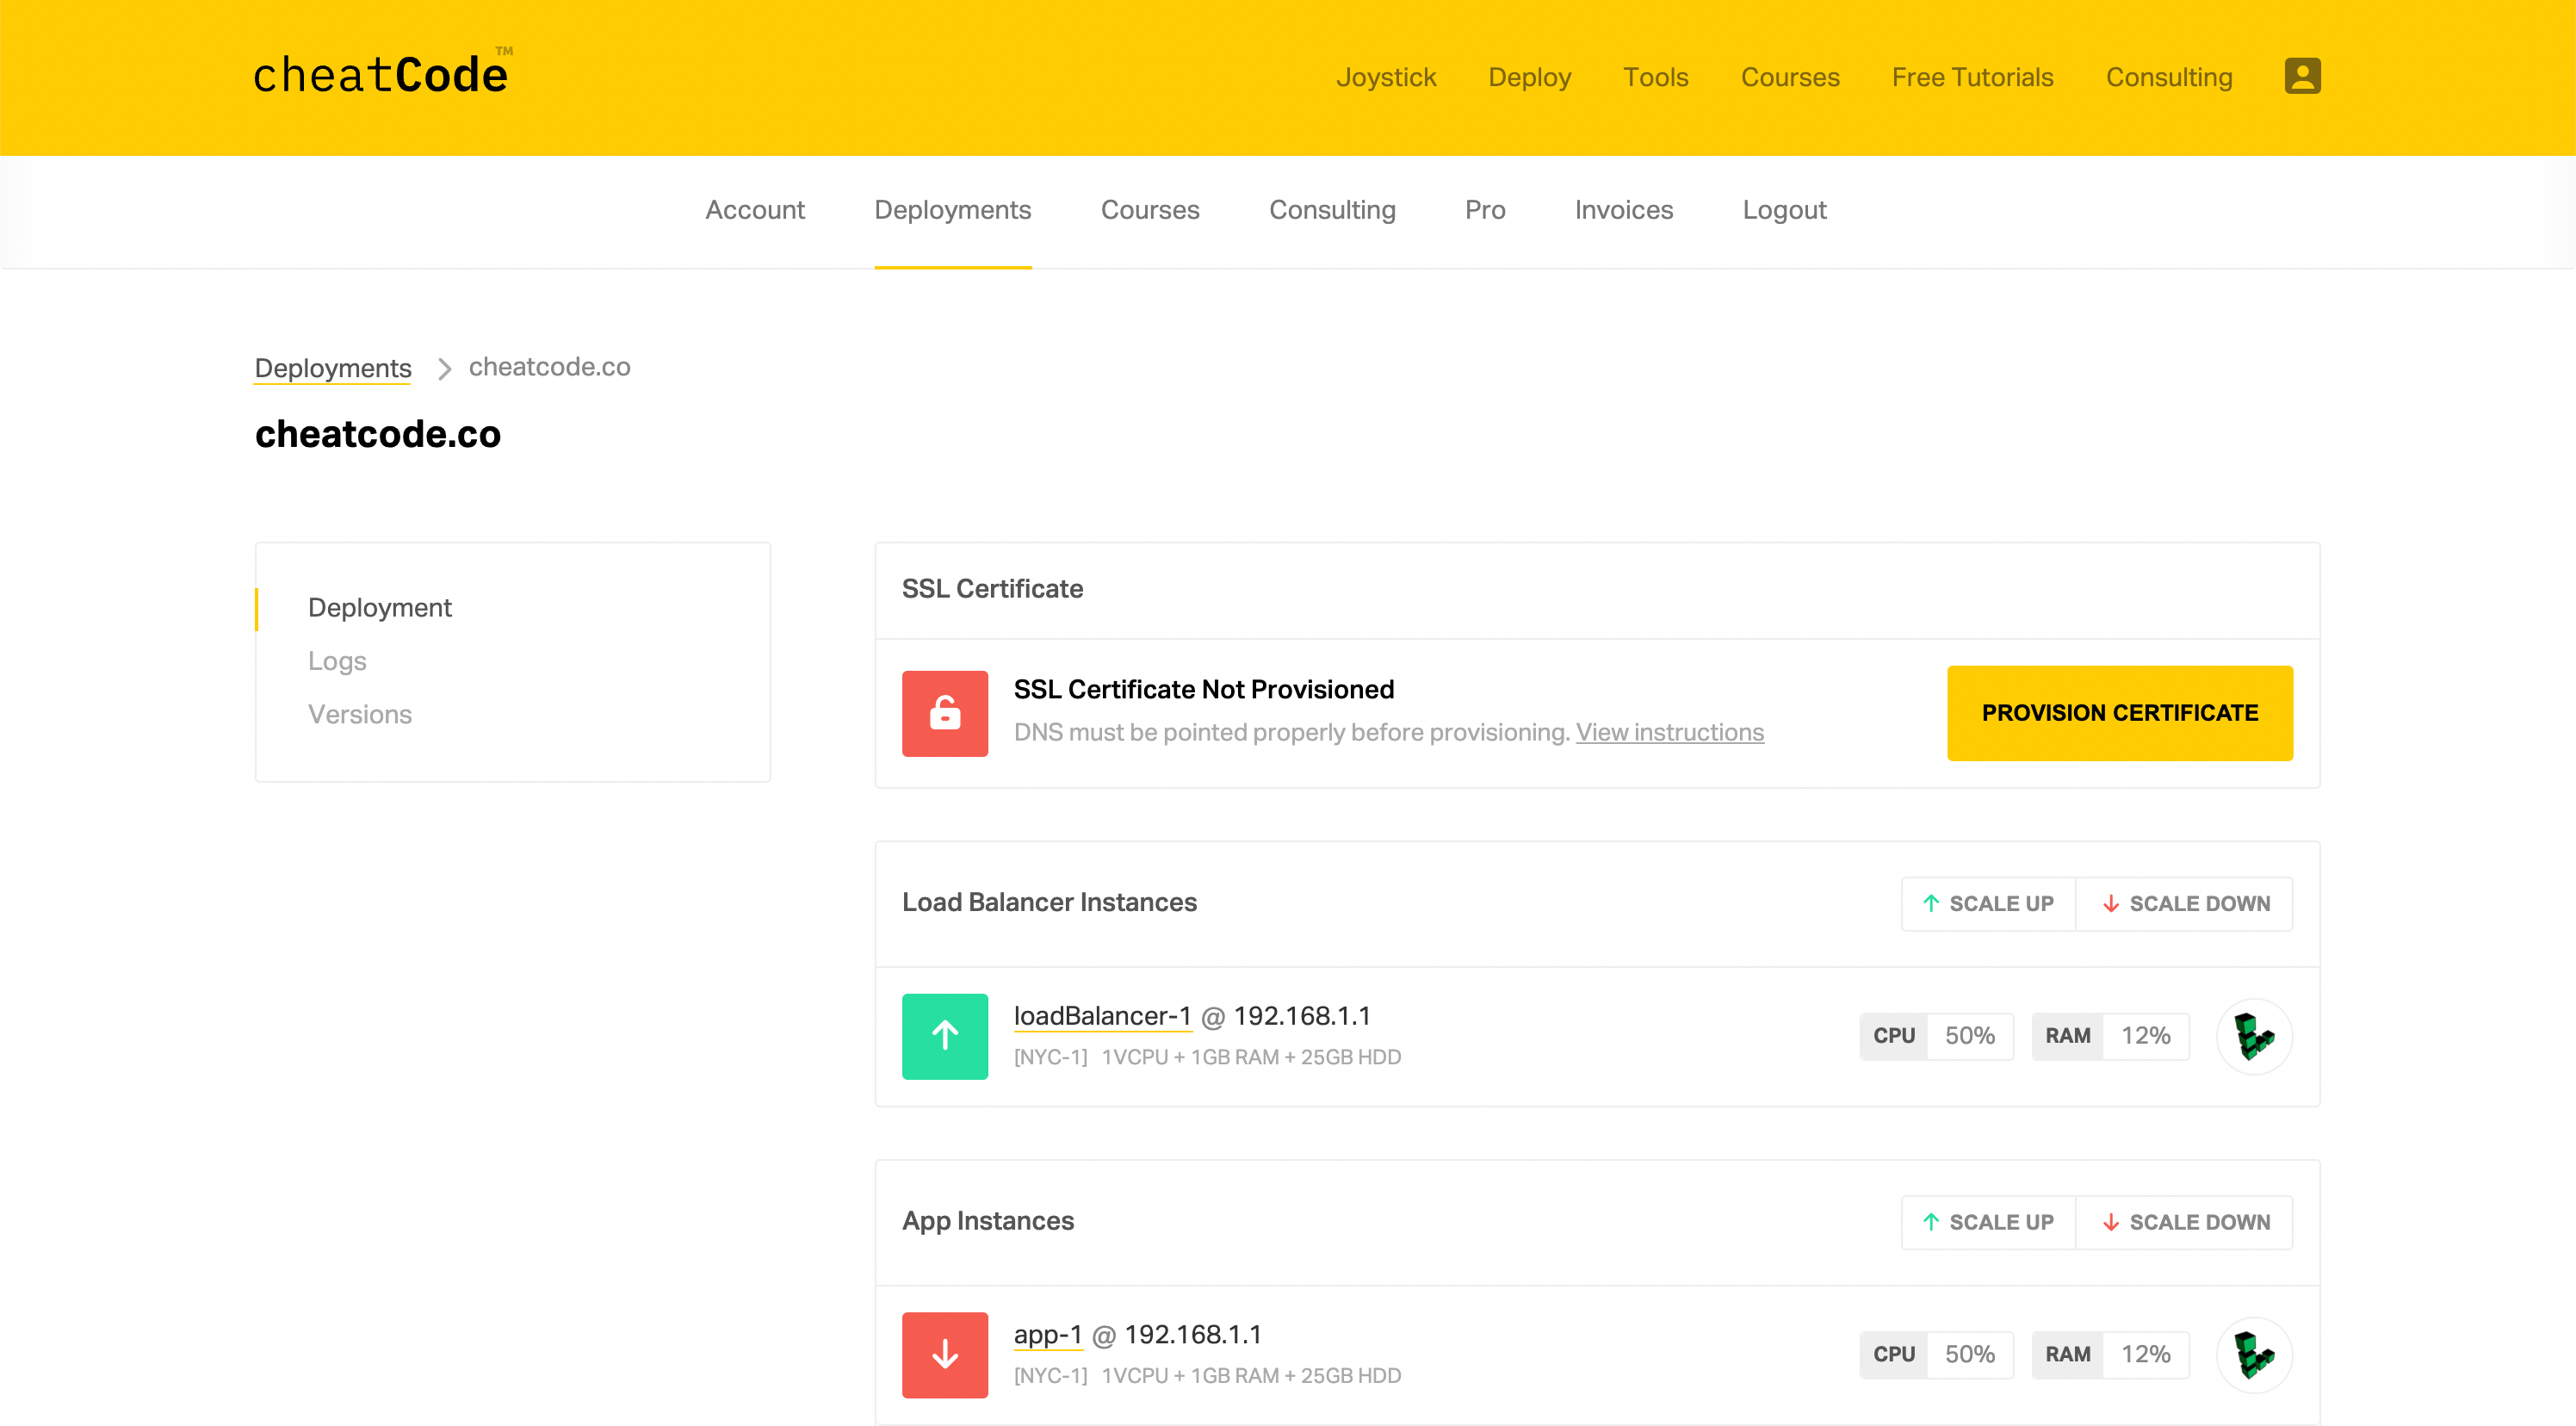The width and height of the screenshot is (2576, 1426).
Task: Click the PROVISION CERTIFICATE button
Action: [x=2119, y=712]
